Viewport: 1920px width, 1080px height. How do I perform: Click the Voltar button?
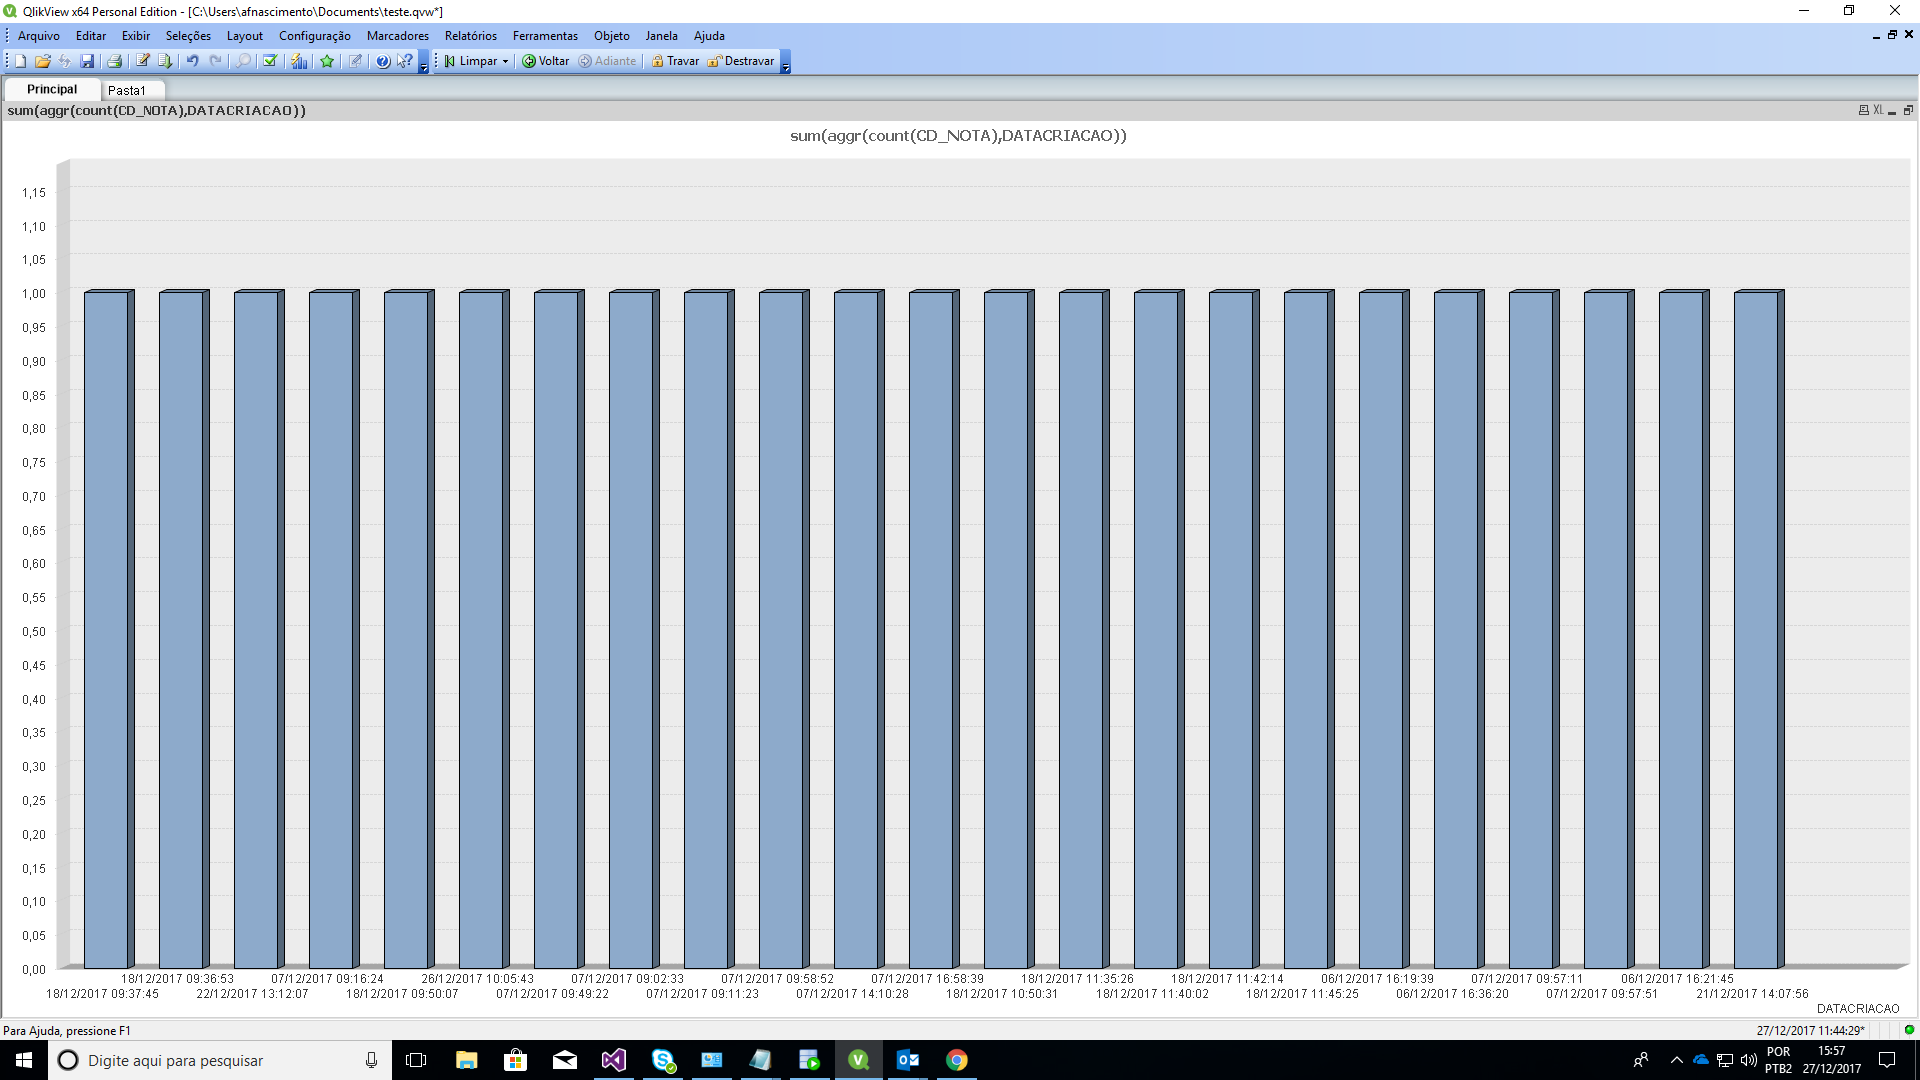(545, 61)
